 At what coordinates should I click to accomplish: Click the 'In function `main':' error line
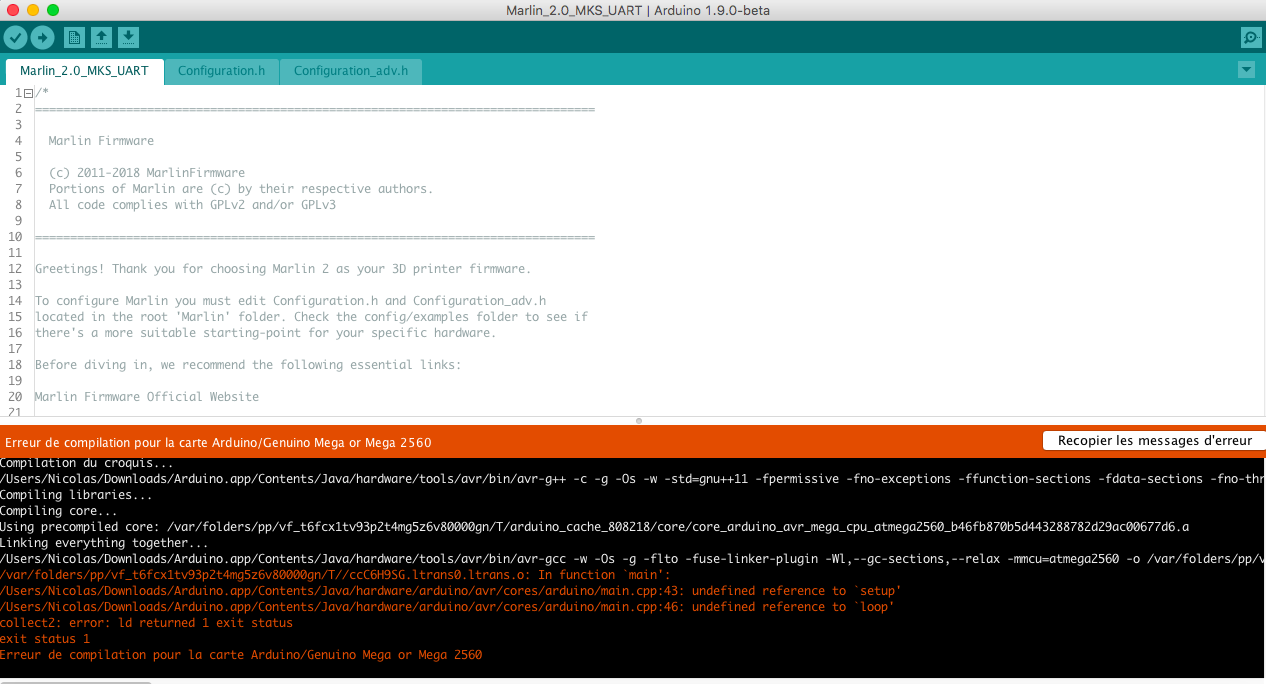335,575
